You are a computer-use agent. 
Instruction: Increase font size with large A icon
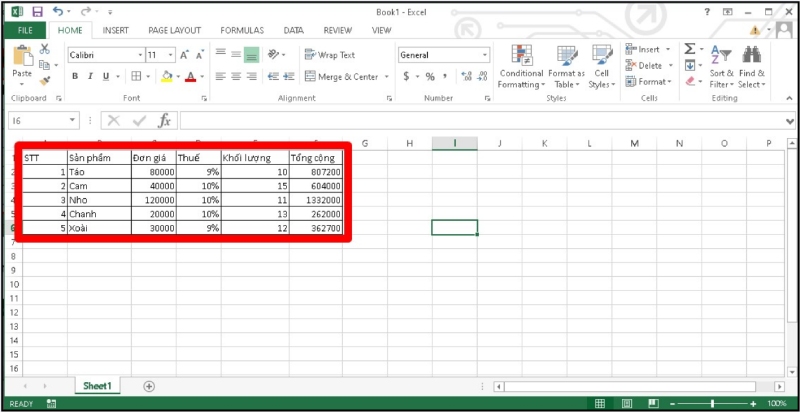(185, 55)
